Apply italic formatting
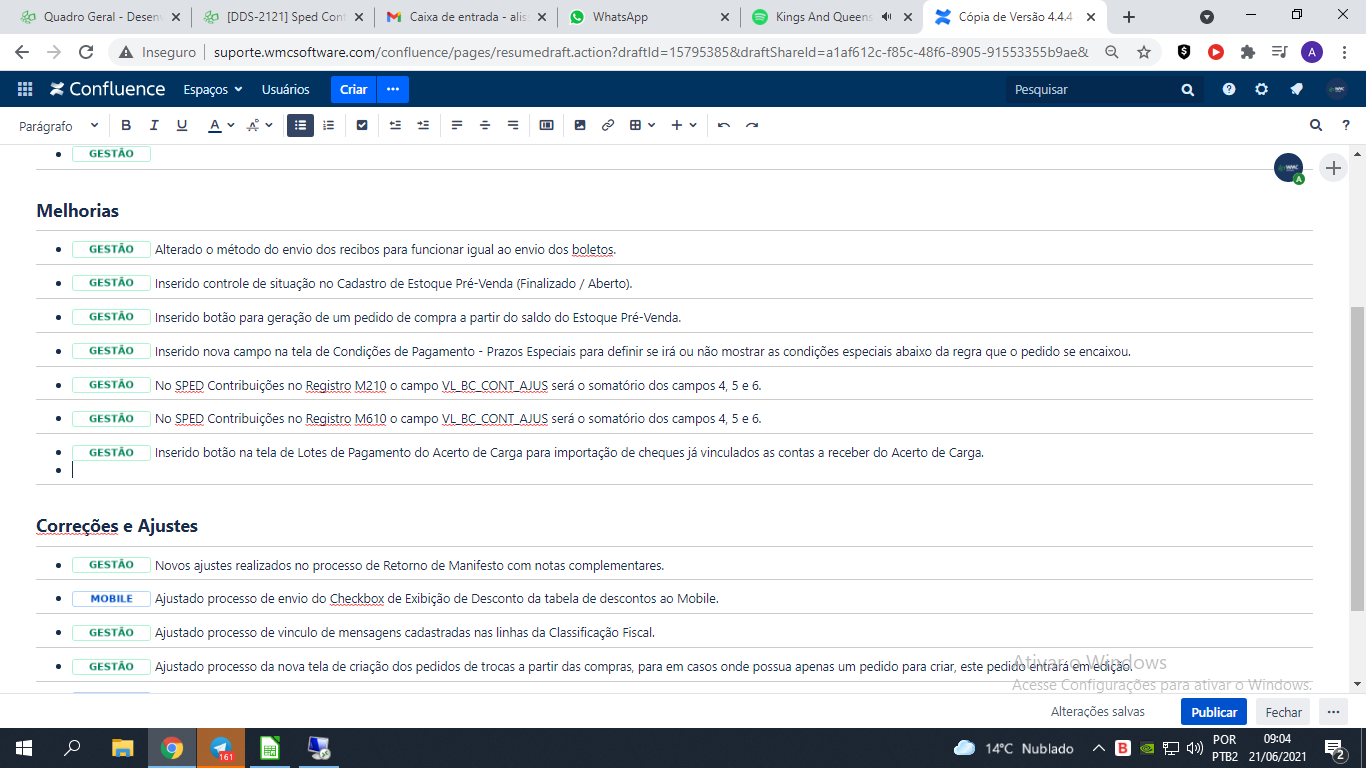 coord(154,125)
